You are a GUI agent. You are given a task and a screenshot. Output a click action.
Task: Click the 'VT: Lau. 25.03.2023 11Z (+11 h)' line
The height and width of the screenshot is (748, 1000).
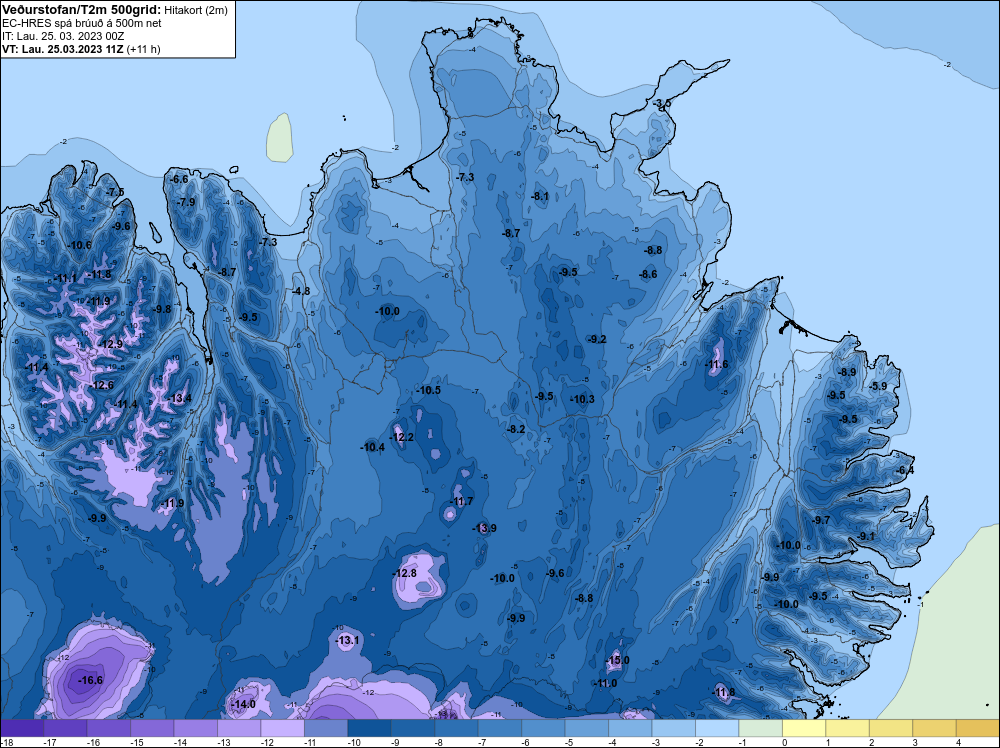coord(81,48)
